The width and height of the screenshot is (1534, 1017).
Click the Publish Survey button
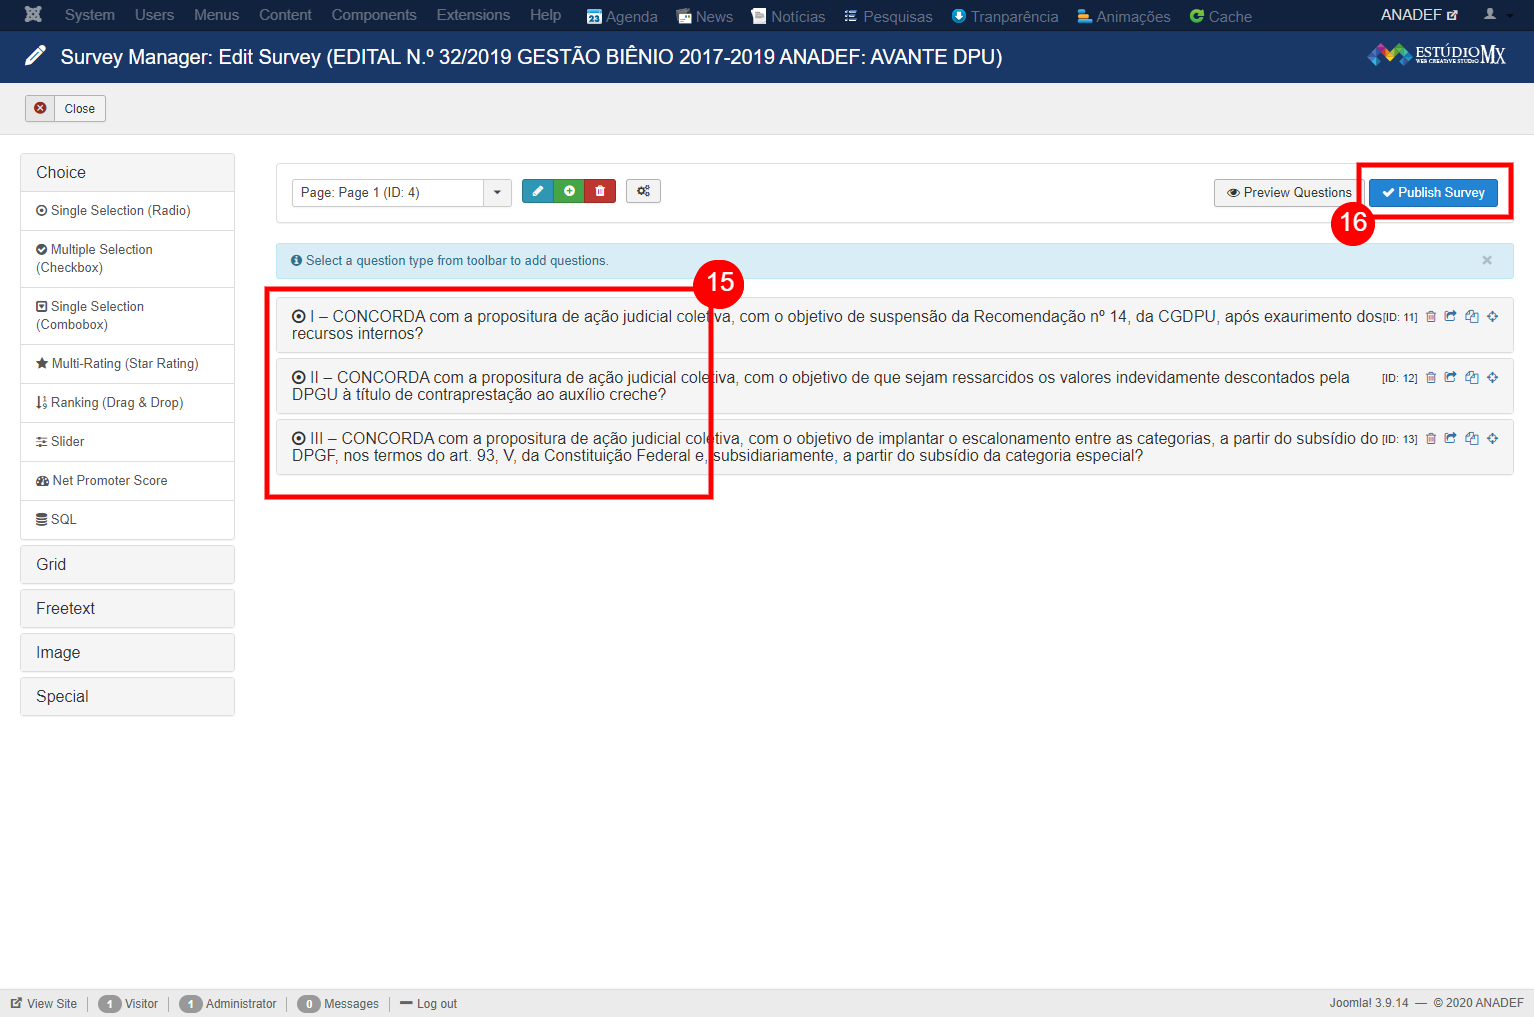1433,192
